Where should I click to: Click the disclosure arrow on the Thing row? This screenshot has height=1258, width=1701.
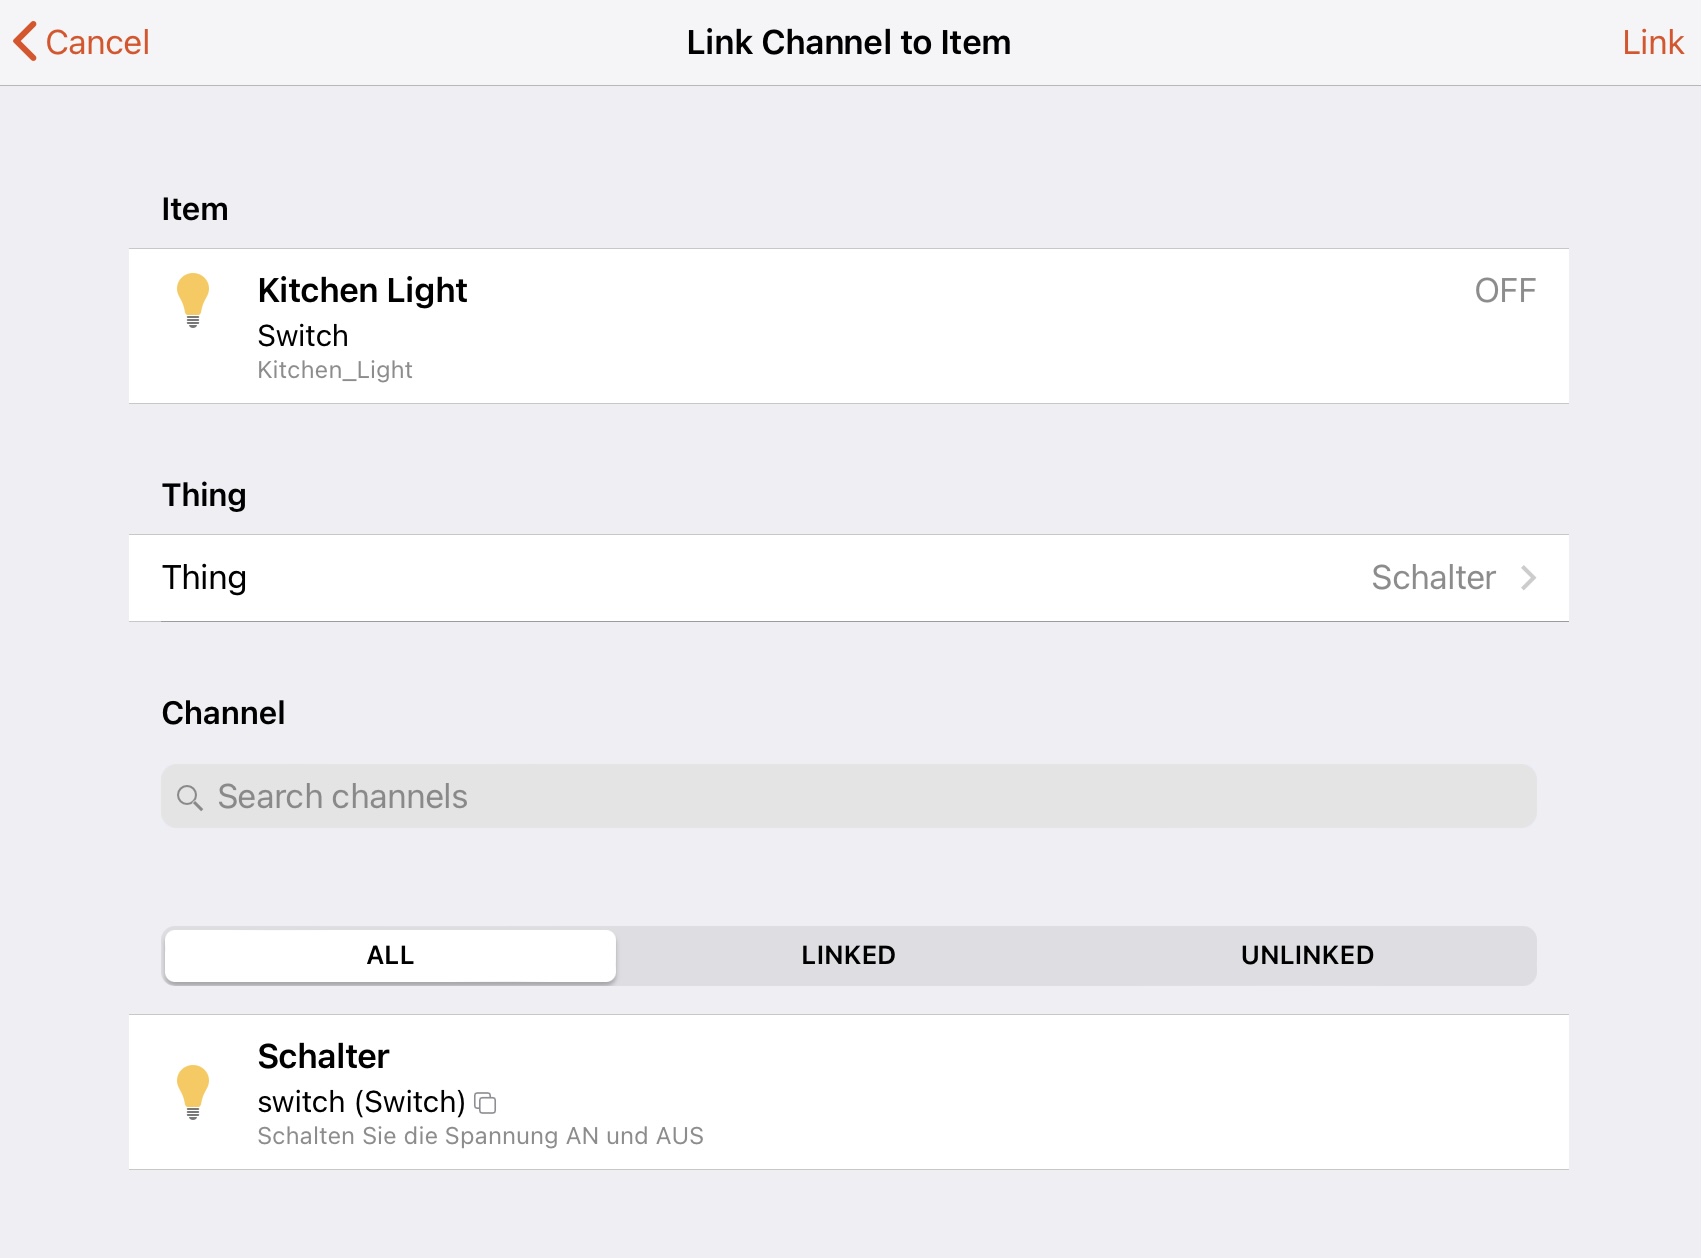pyautogui.click(x=1527, y=578)
